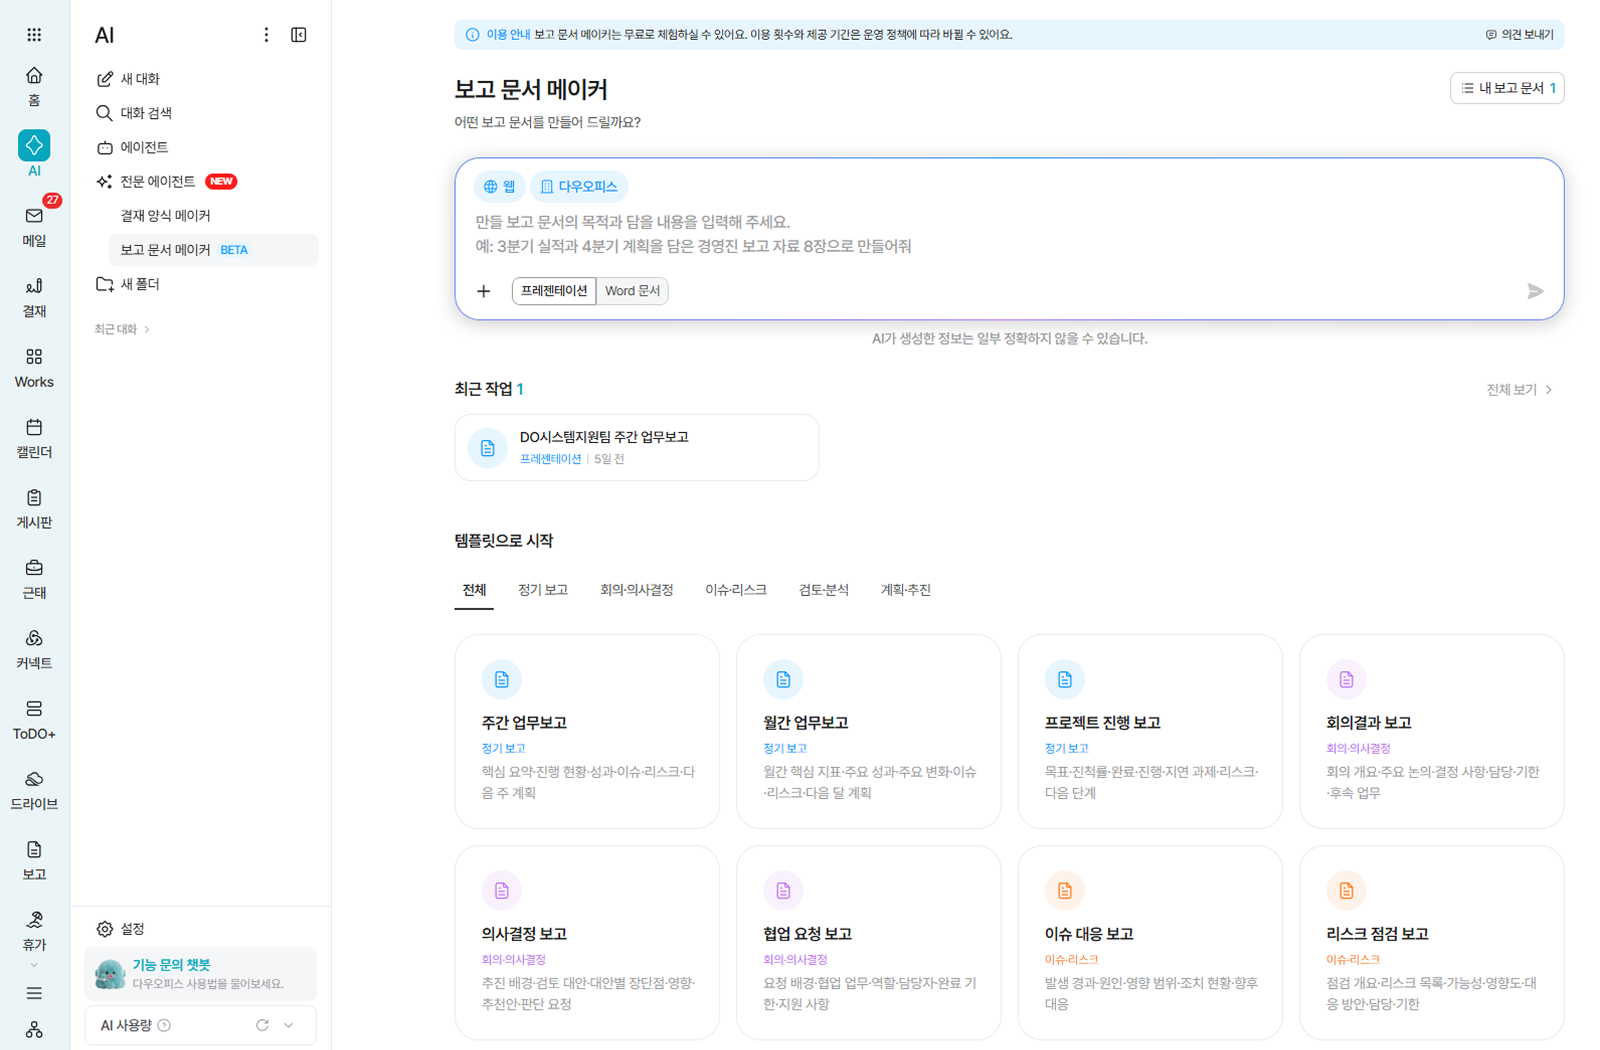
Task: Open the 게시판 board icon
Action: click(x=34, y=508)
